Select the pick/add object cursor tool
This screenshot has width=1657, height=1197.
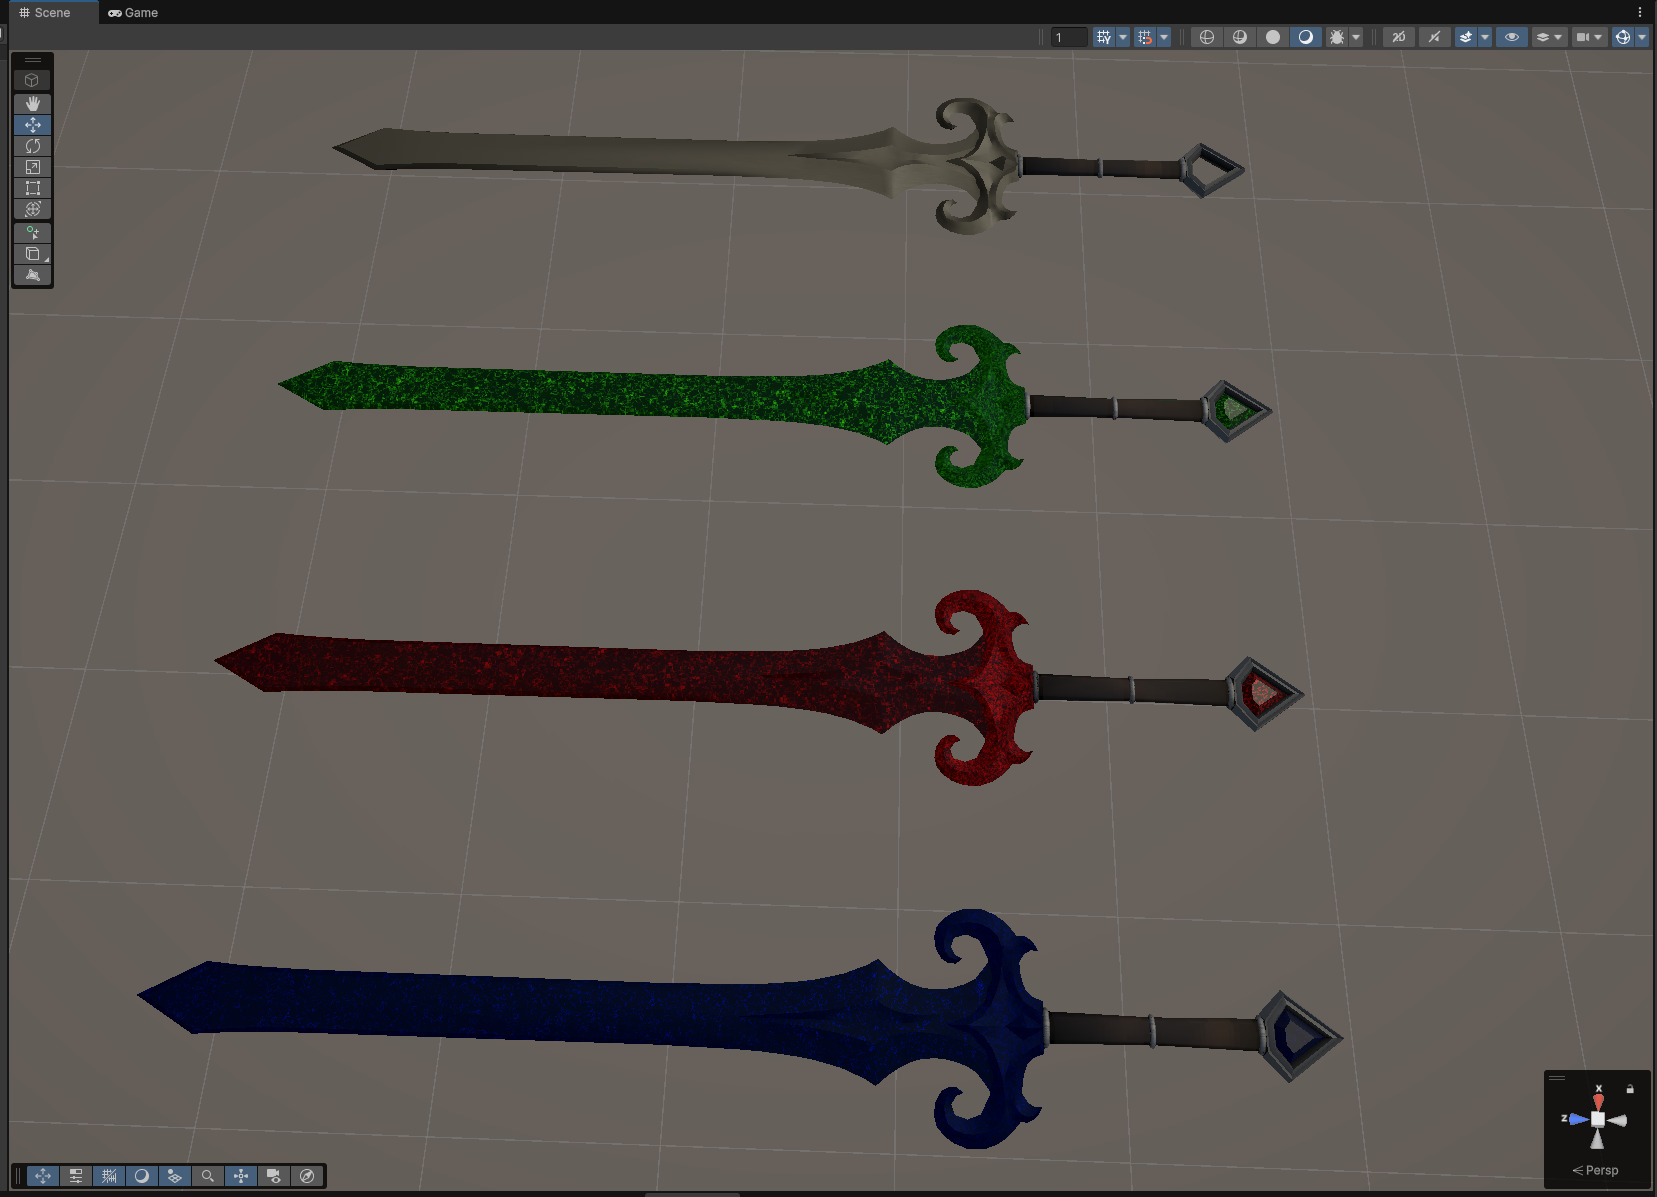click(x=32, y=232)
